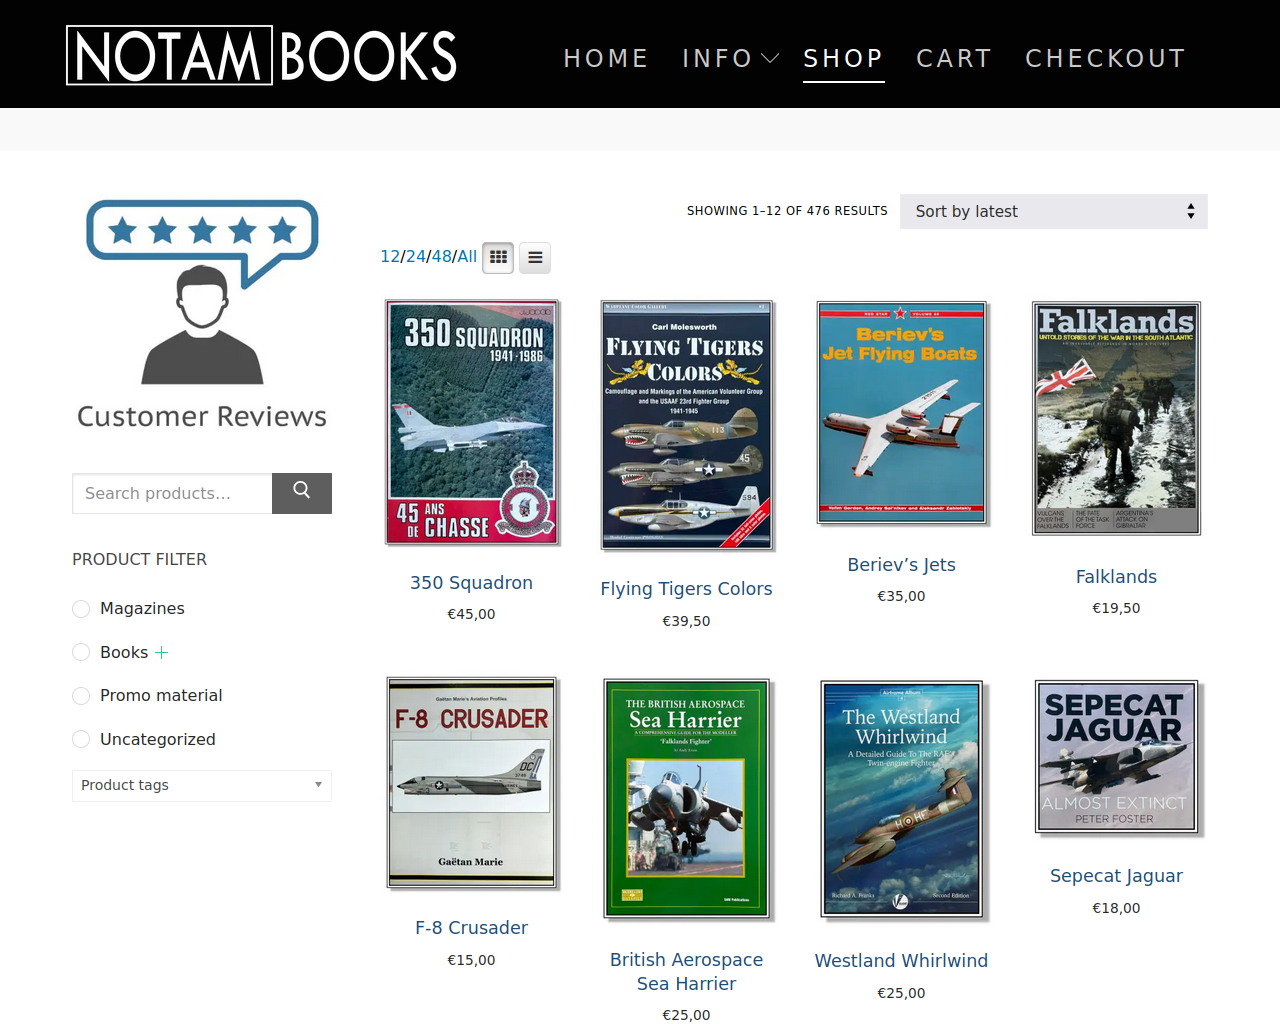
Task: Show 48 products per page
Action: click(442, 256)
